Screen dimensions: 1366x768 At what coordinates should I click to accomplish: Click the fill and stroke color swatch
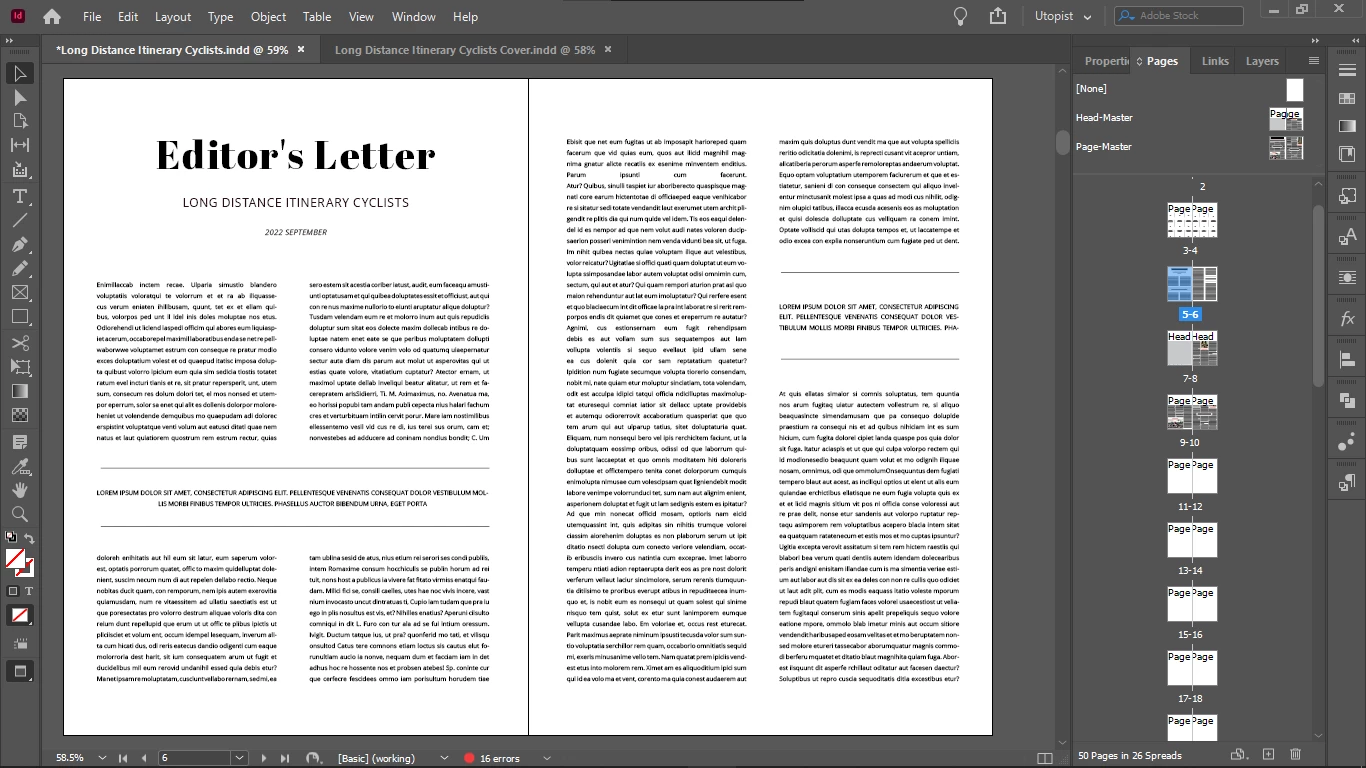[x=19, y=563]
